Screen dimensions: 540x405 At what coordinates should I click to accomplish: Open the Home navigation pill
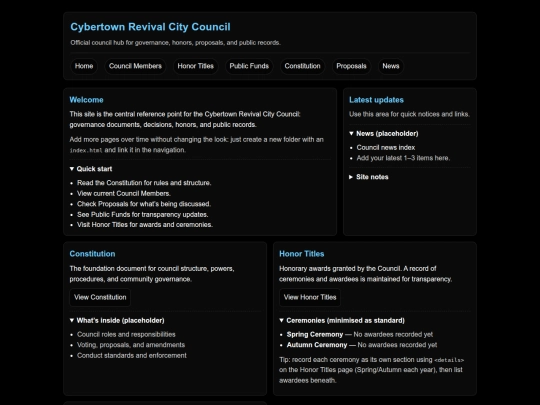(x=84, y=66)
